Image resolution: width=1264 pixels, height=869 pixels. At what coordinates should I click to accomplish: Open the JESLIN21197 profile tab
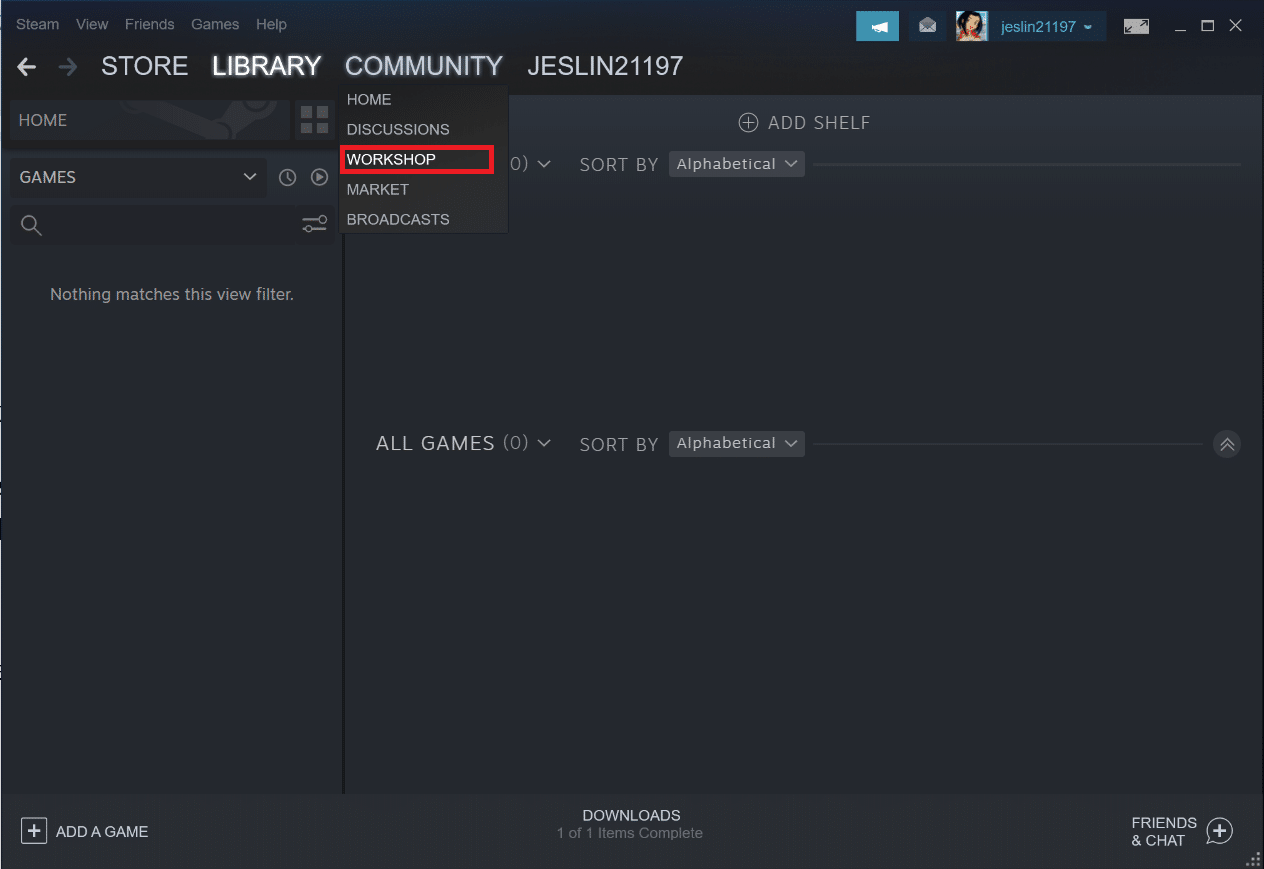tap(605, 66)
